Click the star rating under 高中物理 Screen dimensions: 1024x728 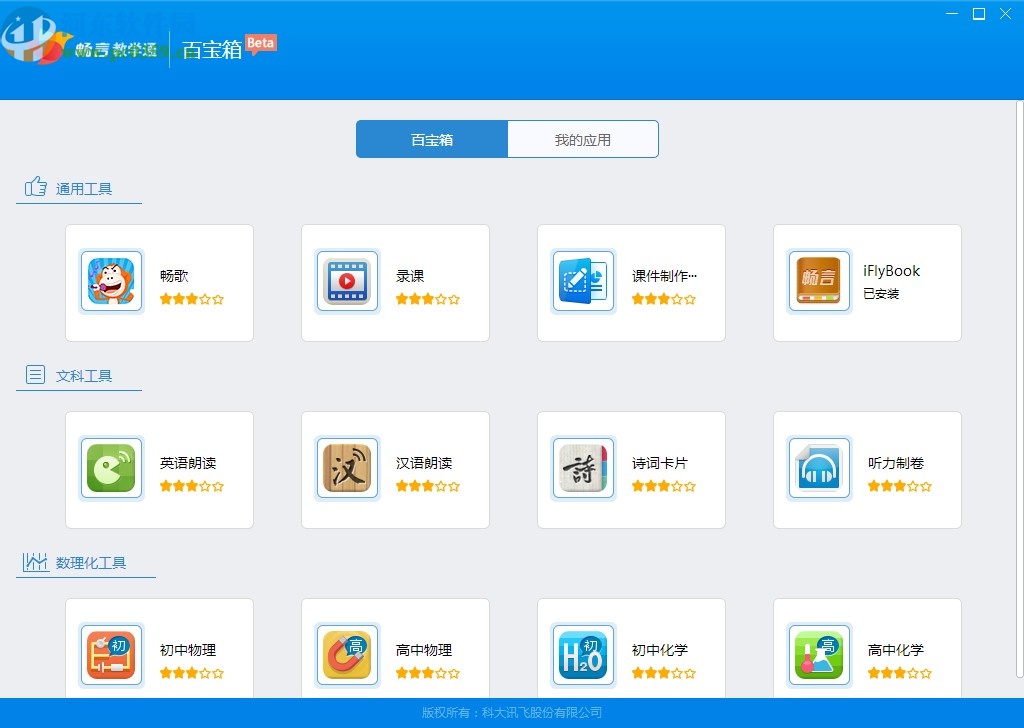coord(428,673)
